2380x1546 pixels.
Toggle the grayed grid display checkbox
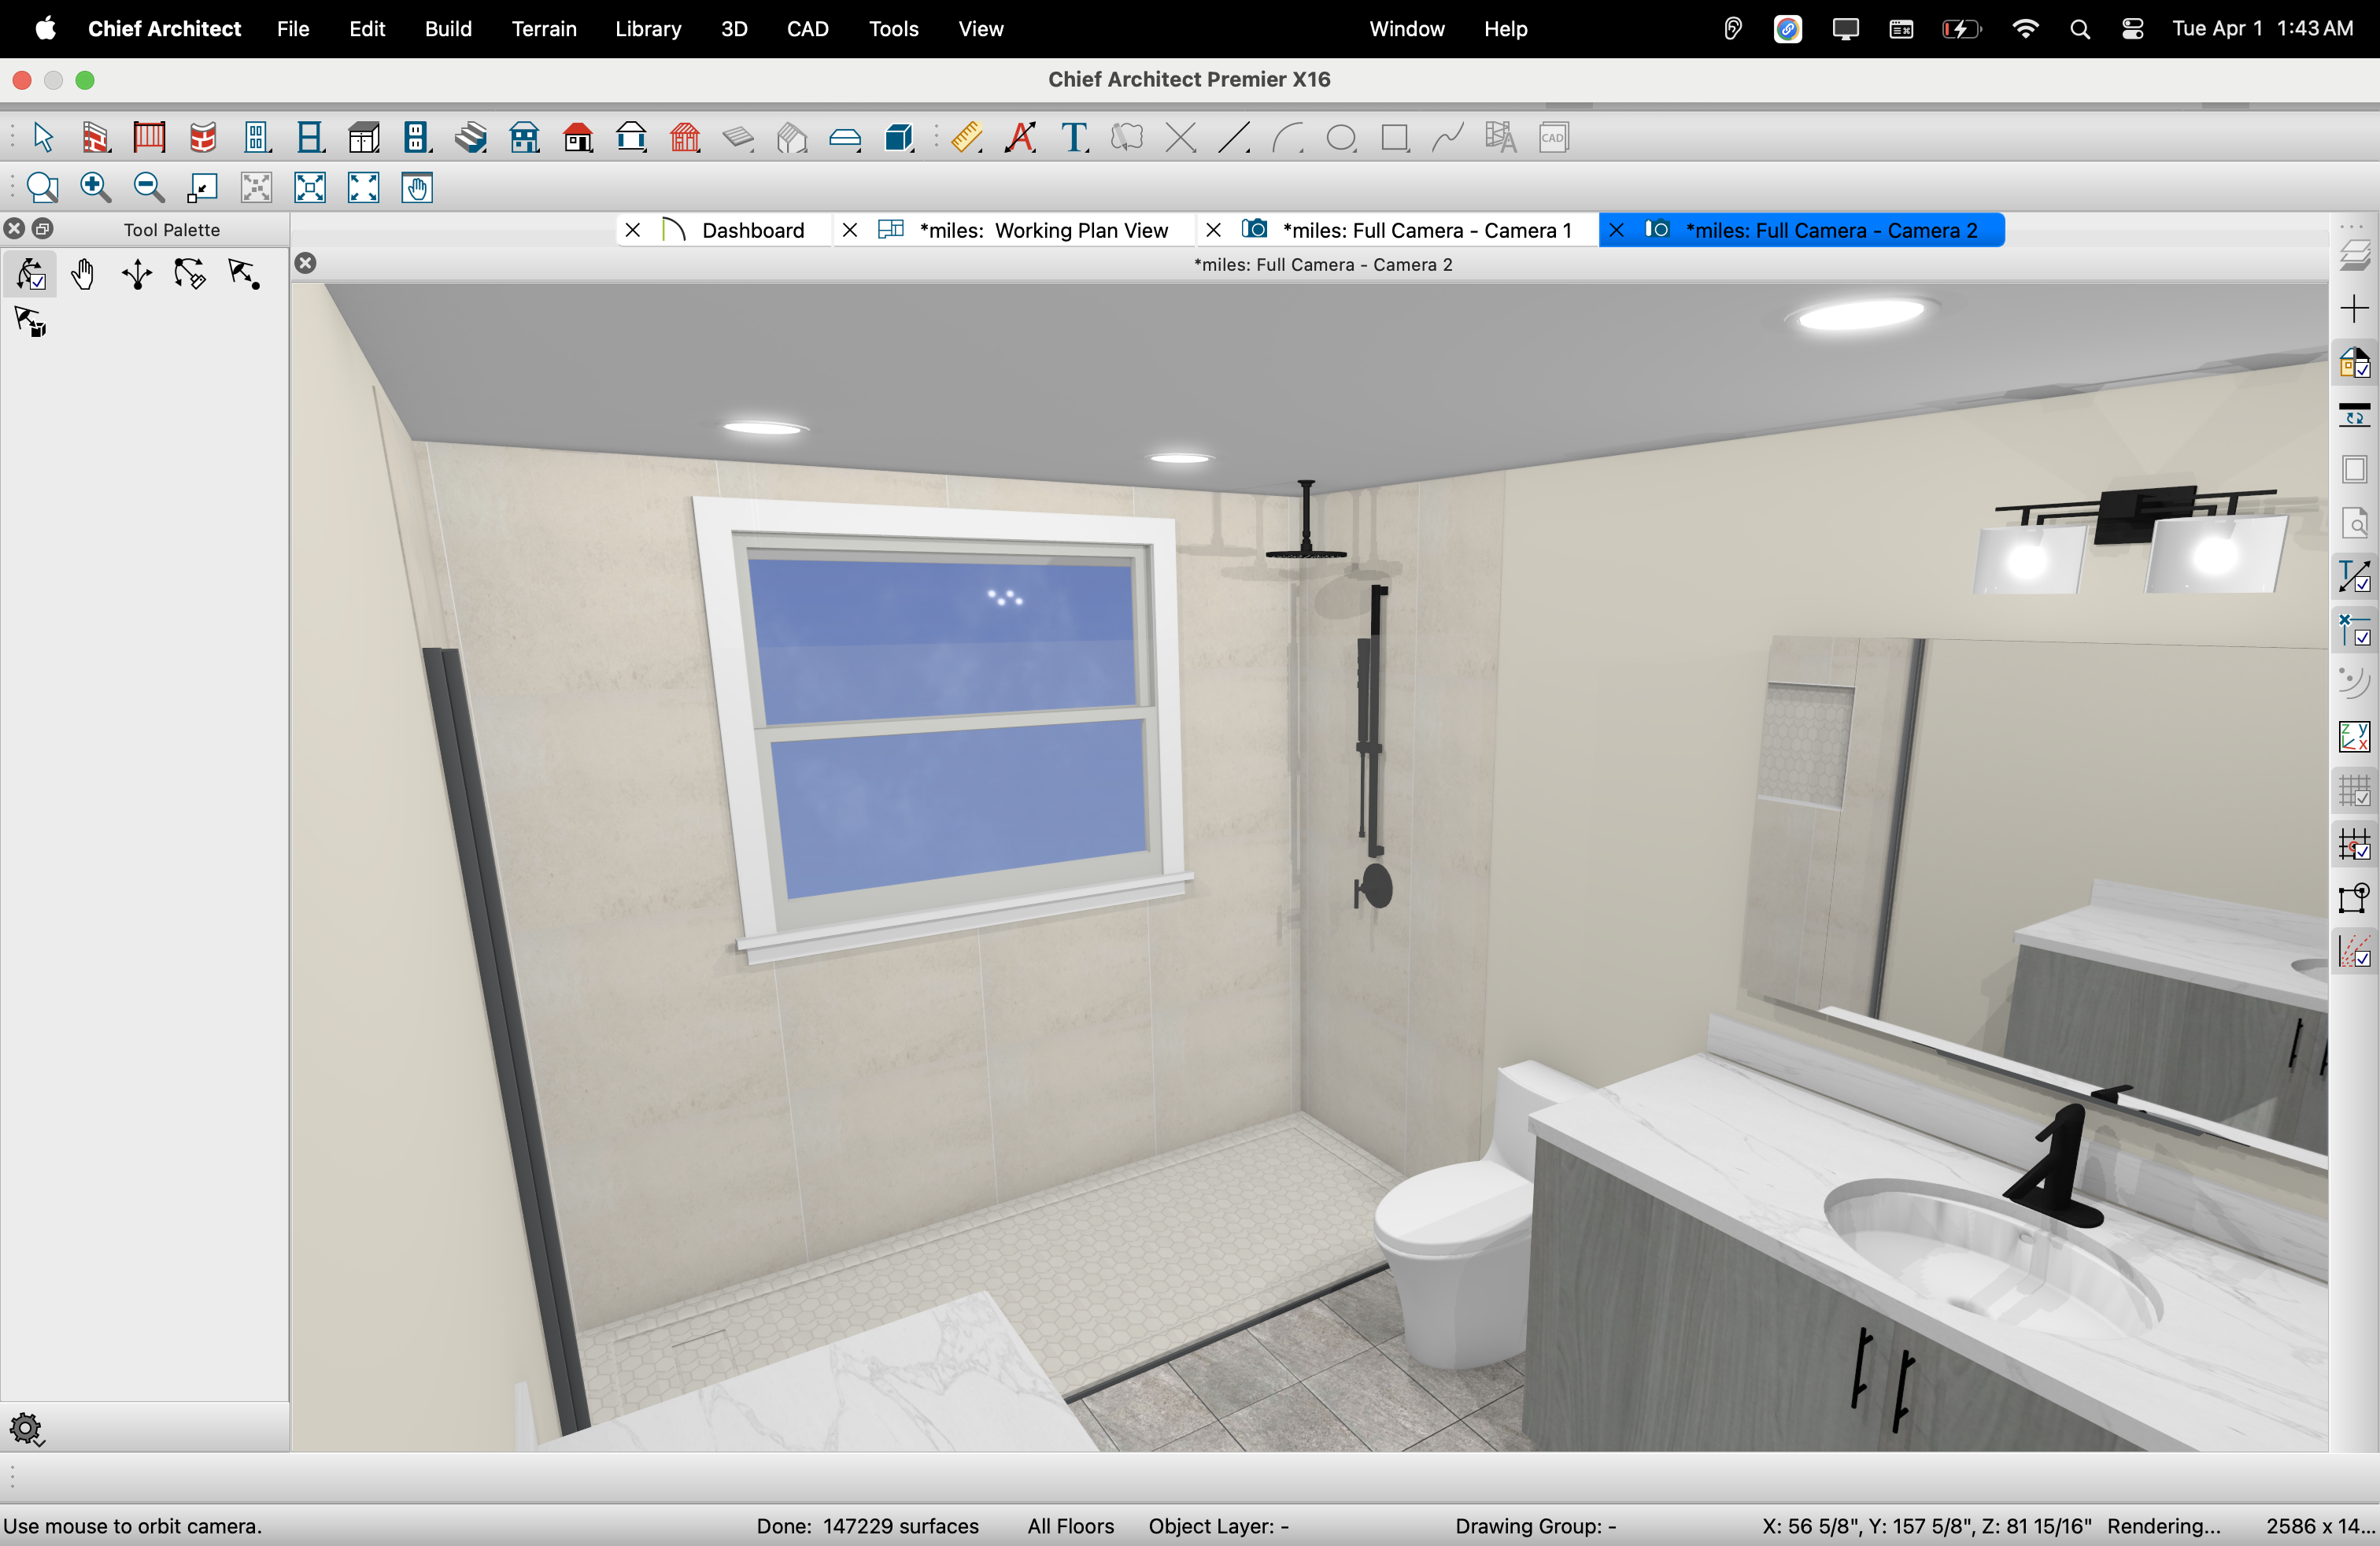click(x=2355, y=792)
